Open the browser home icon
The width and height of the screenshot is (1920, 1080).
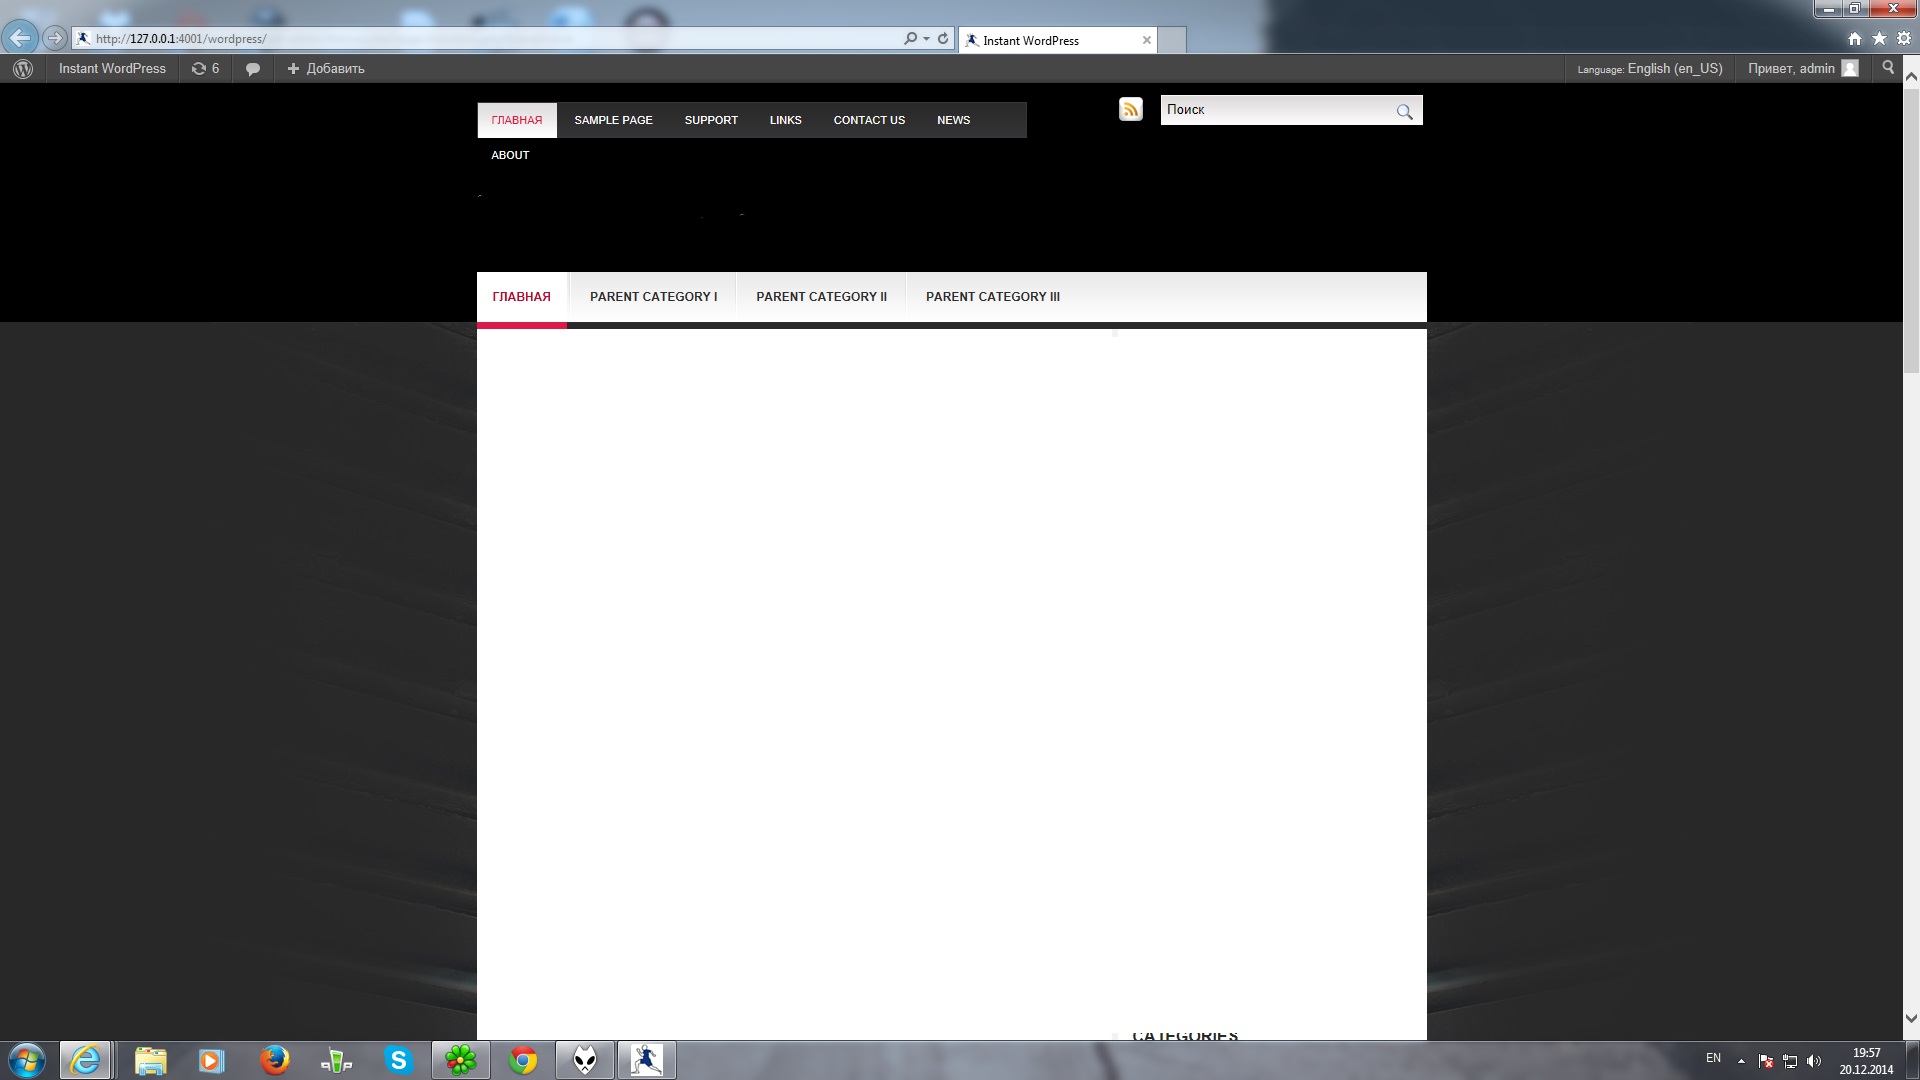(x=1855, y=39)
